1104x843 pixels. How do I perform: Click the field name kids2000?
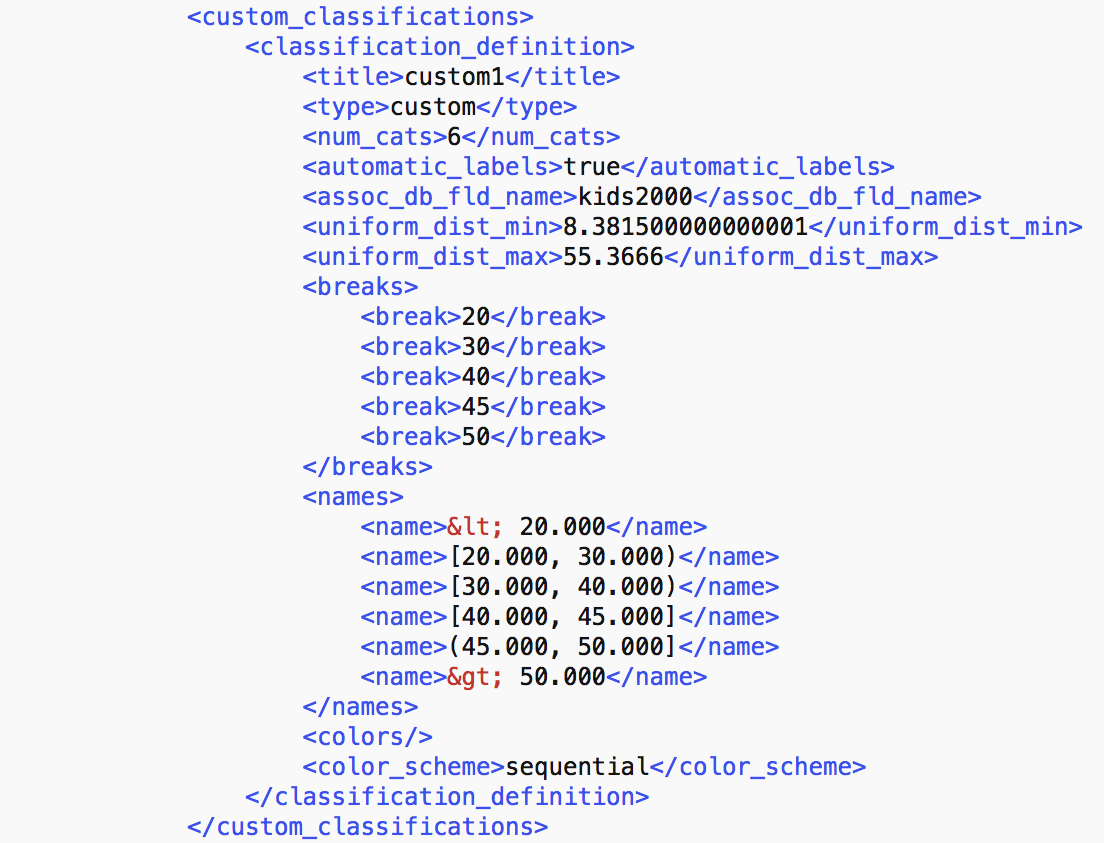coord(635,197)
